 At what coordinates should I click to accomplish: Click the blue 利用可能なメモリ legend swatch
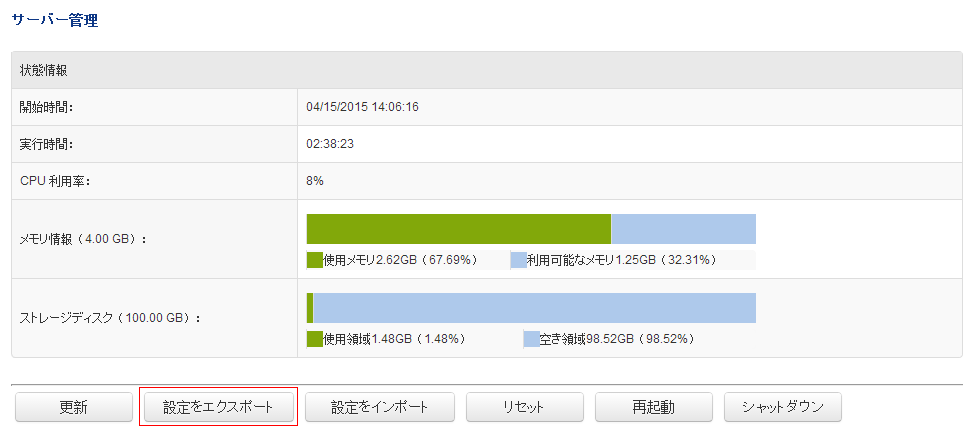518,260
